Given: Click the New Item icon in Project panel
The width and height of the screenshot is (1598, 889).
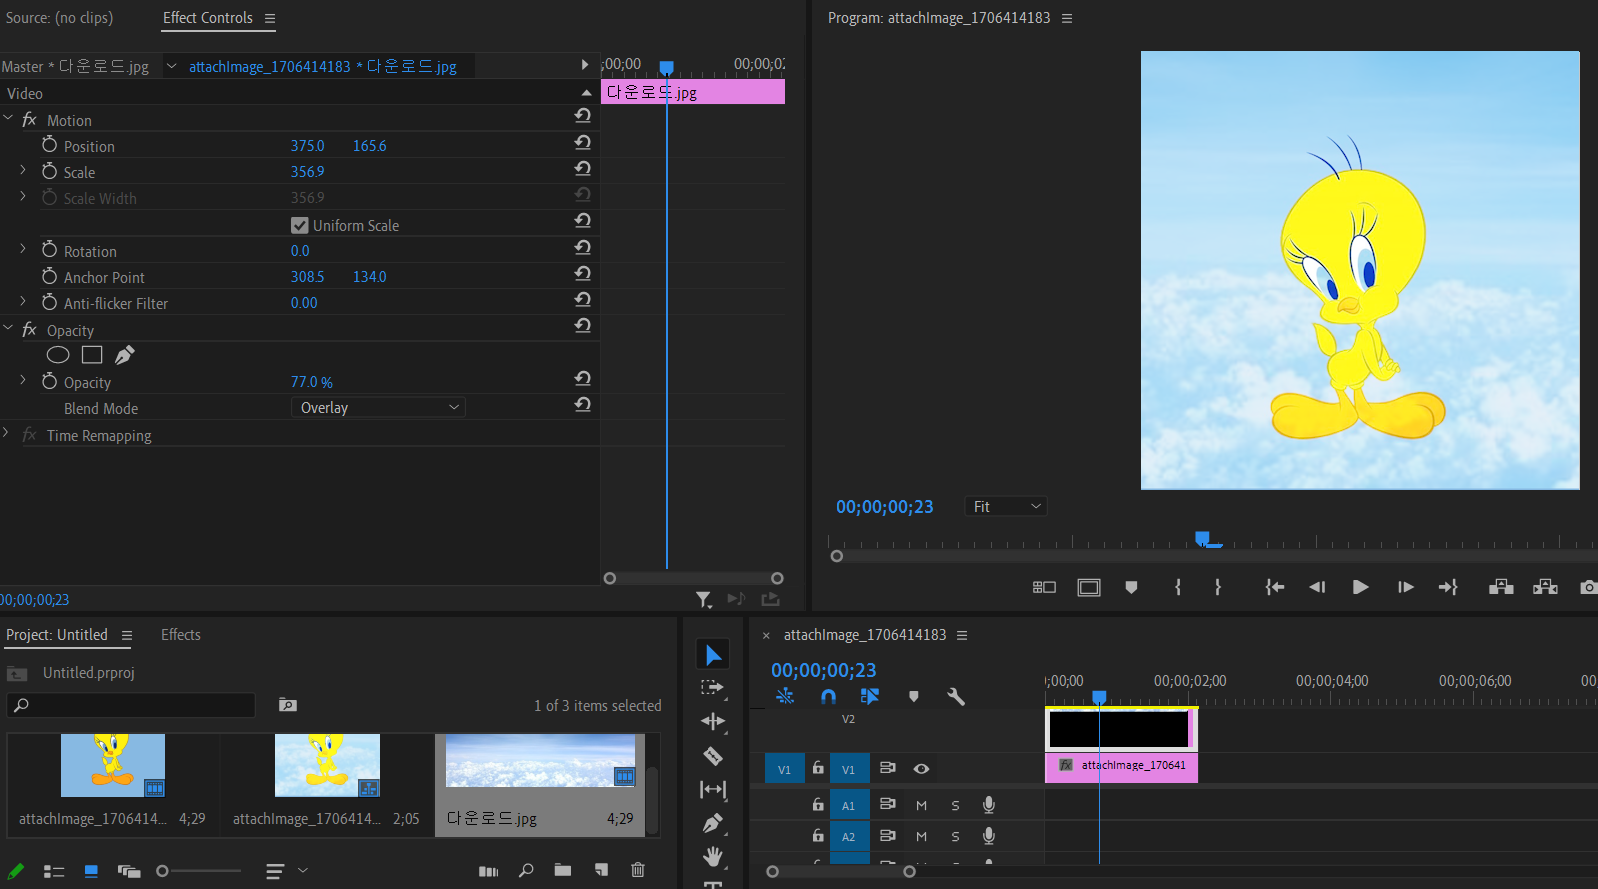Looking at the screenshot, I should [x=601, y=870].
